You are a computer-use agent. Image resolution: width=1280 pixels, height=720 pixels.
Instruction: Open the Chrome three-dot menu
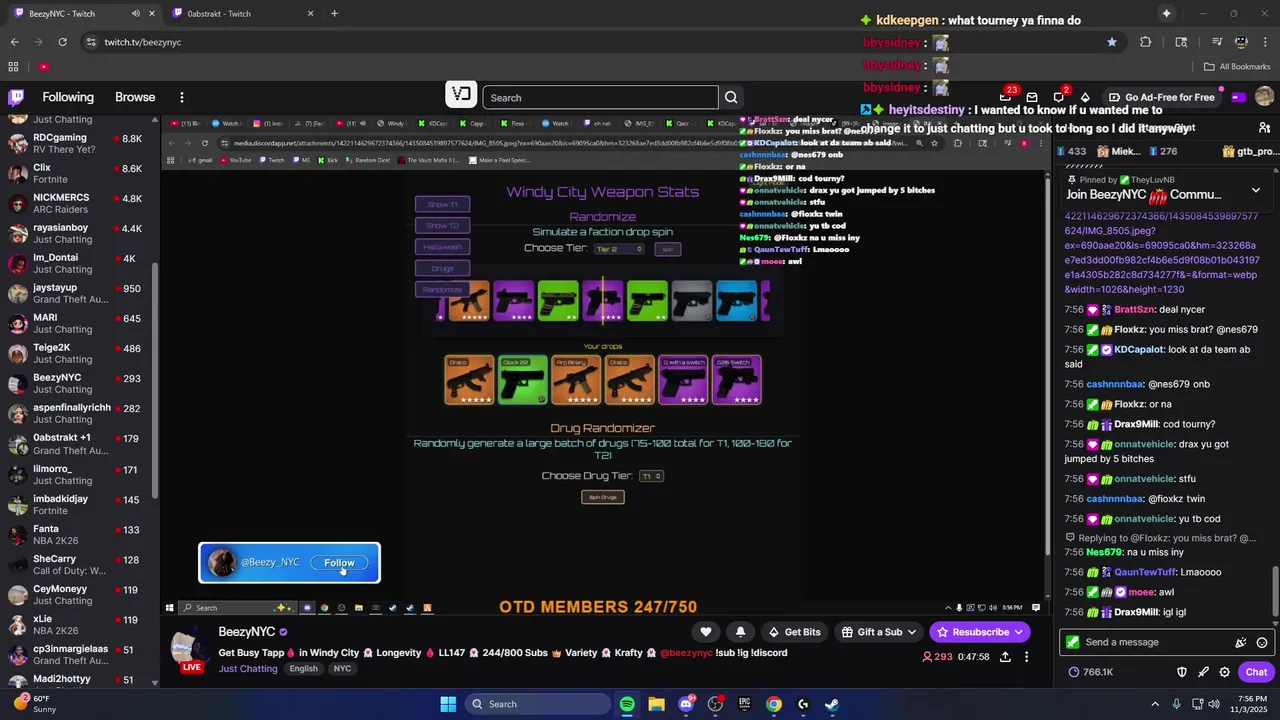click(1265, 42)
